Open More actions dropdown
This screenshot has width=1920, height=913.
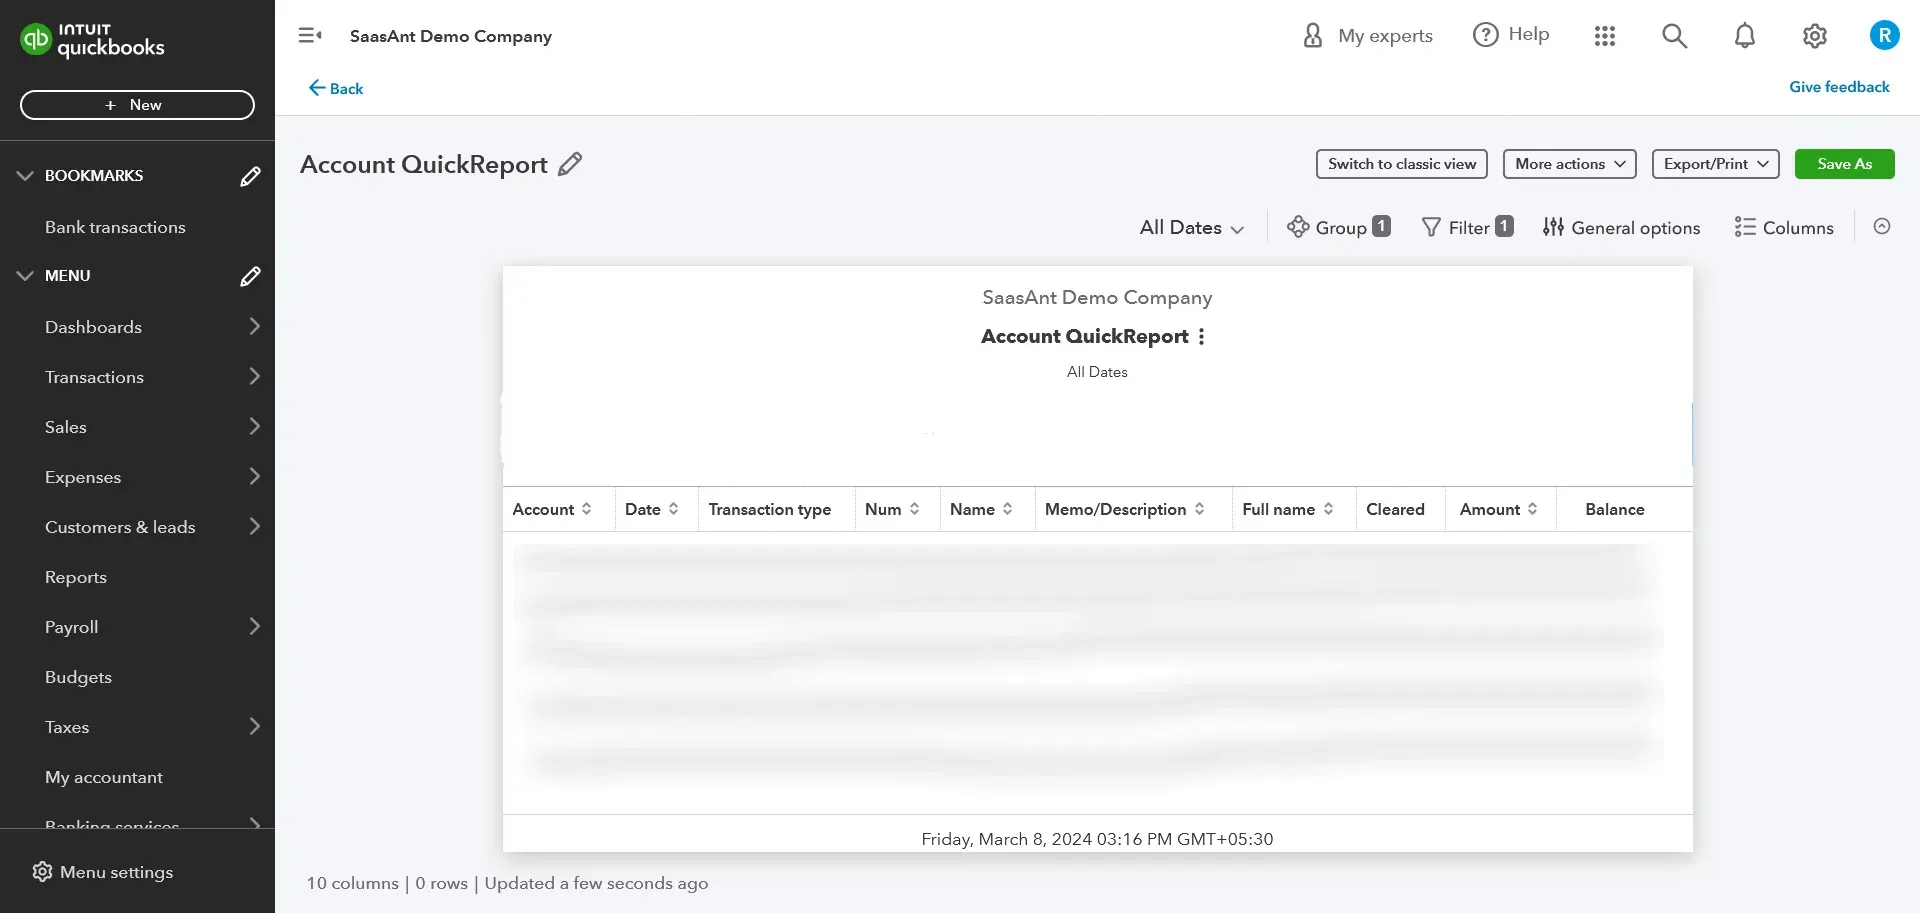[x=1570, y=164]
